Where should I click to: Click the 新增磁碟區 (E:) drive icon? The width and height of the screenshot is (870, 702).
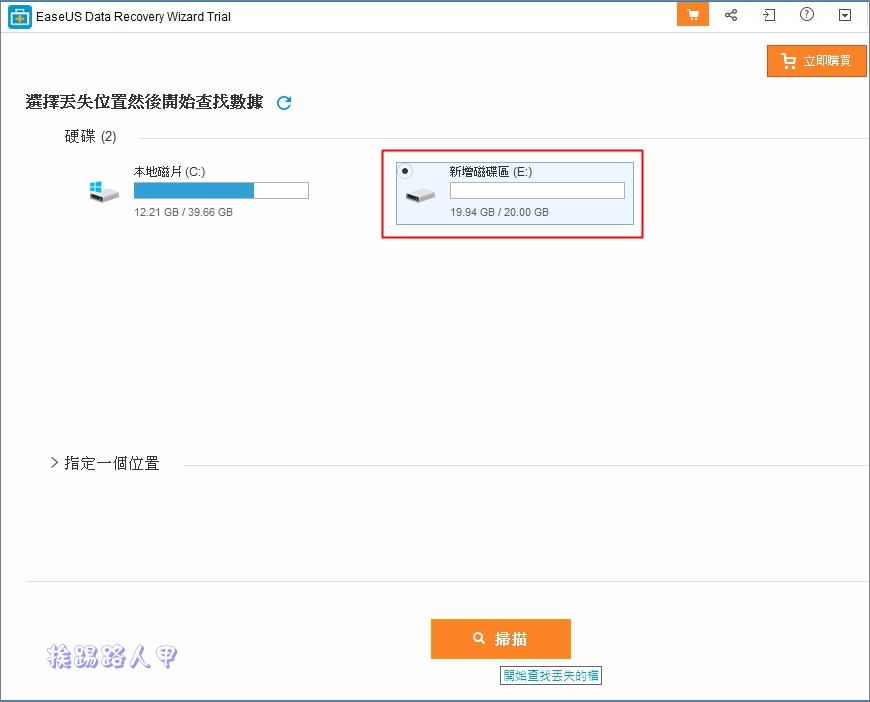click(420, 195)
